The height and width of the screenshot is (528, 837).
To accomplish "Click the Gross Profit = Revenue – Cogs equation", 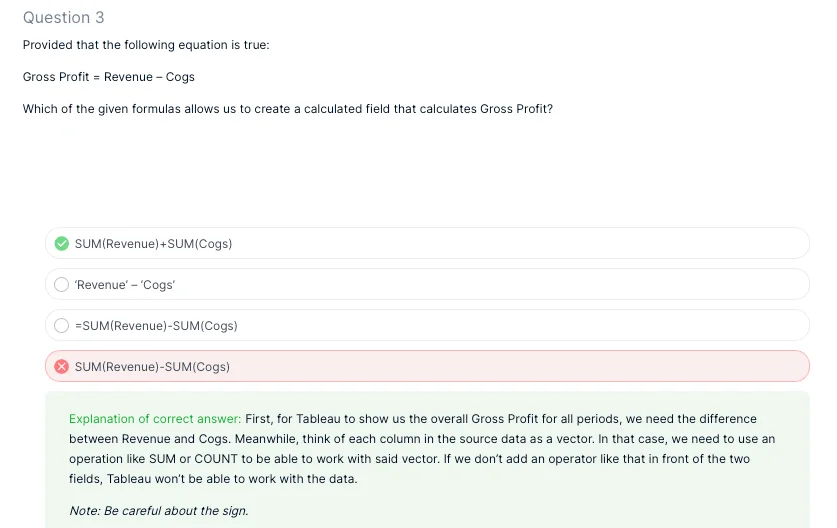I will (109, 77).
